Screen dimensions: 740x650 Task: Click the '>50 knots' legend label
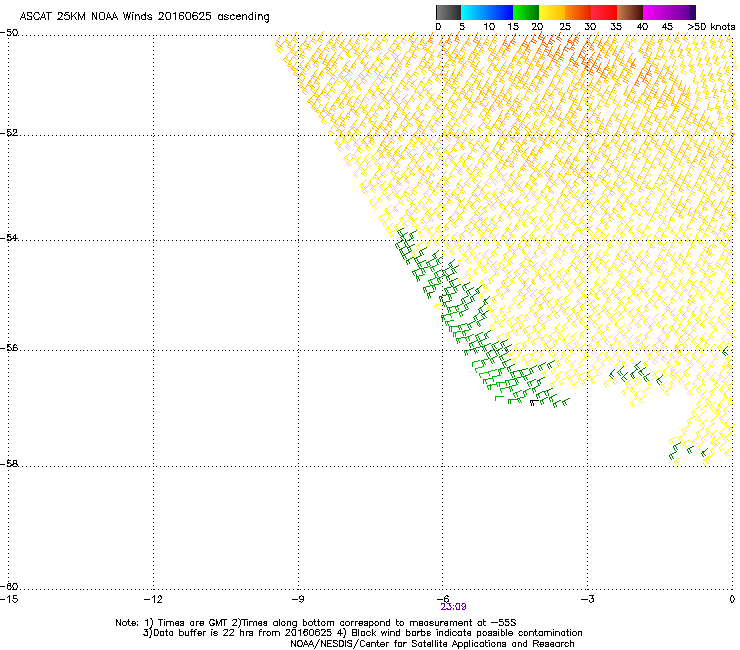[x=711, y=27]
